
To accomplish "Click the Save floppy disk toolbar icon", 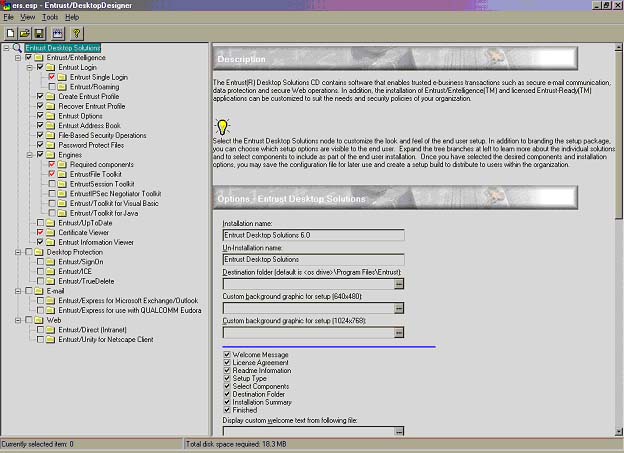I will pos(39,33).
